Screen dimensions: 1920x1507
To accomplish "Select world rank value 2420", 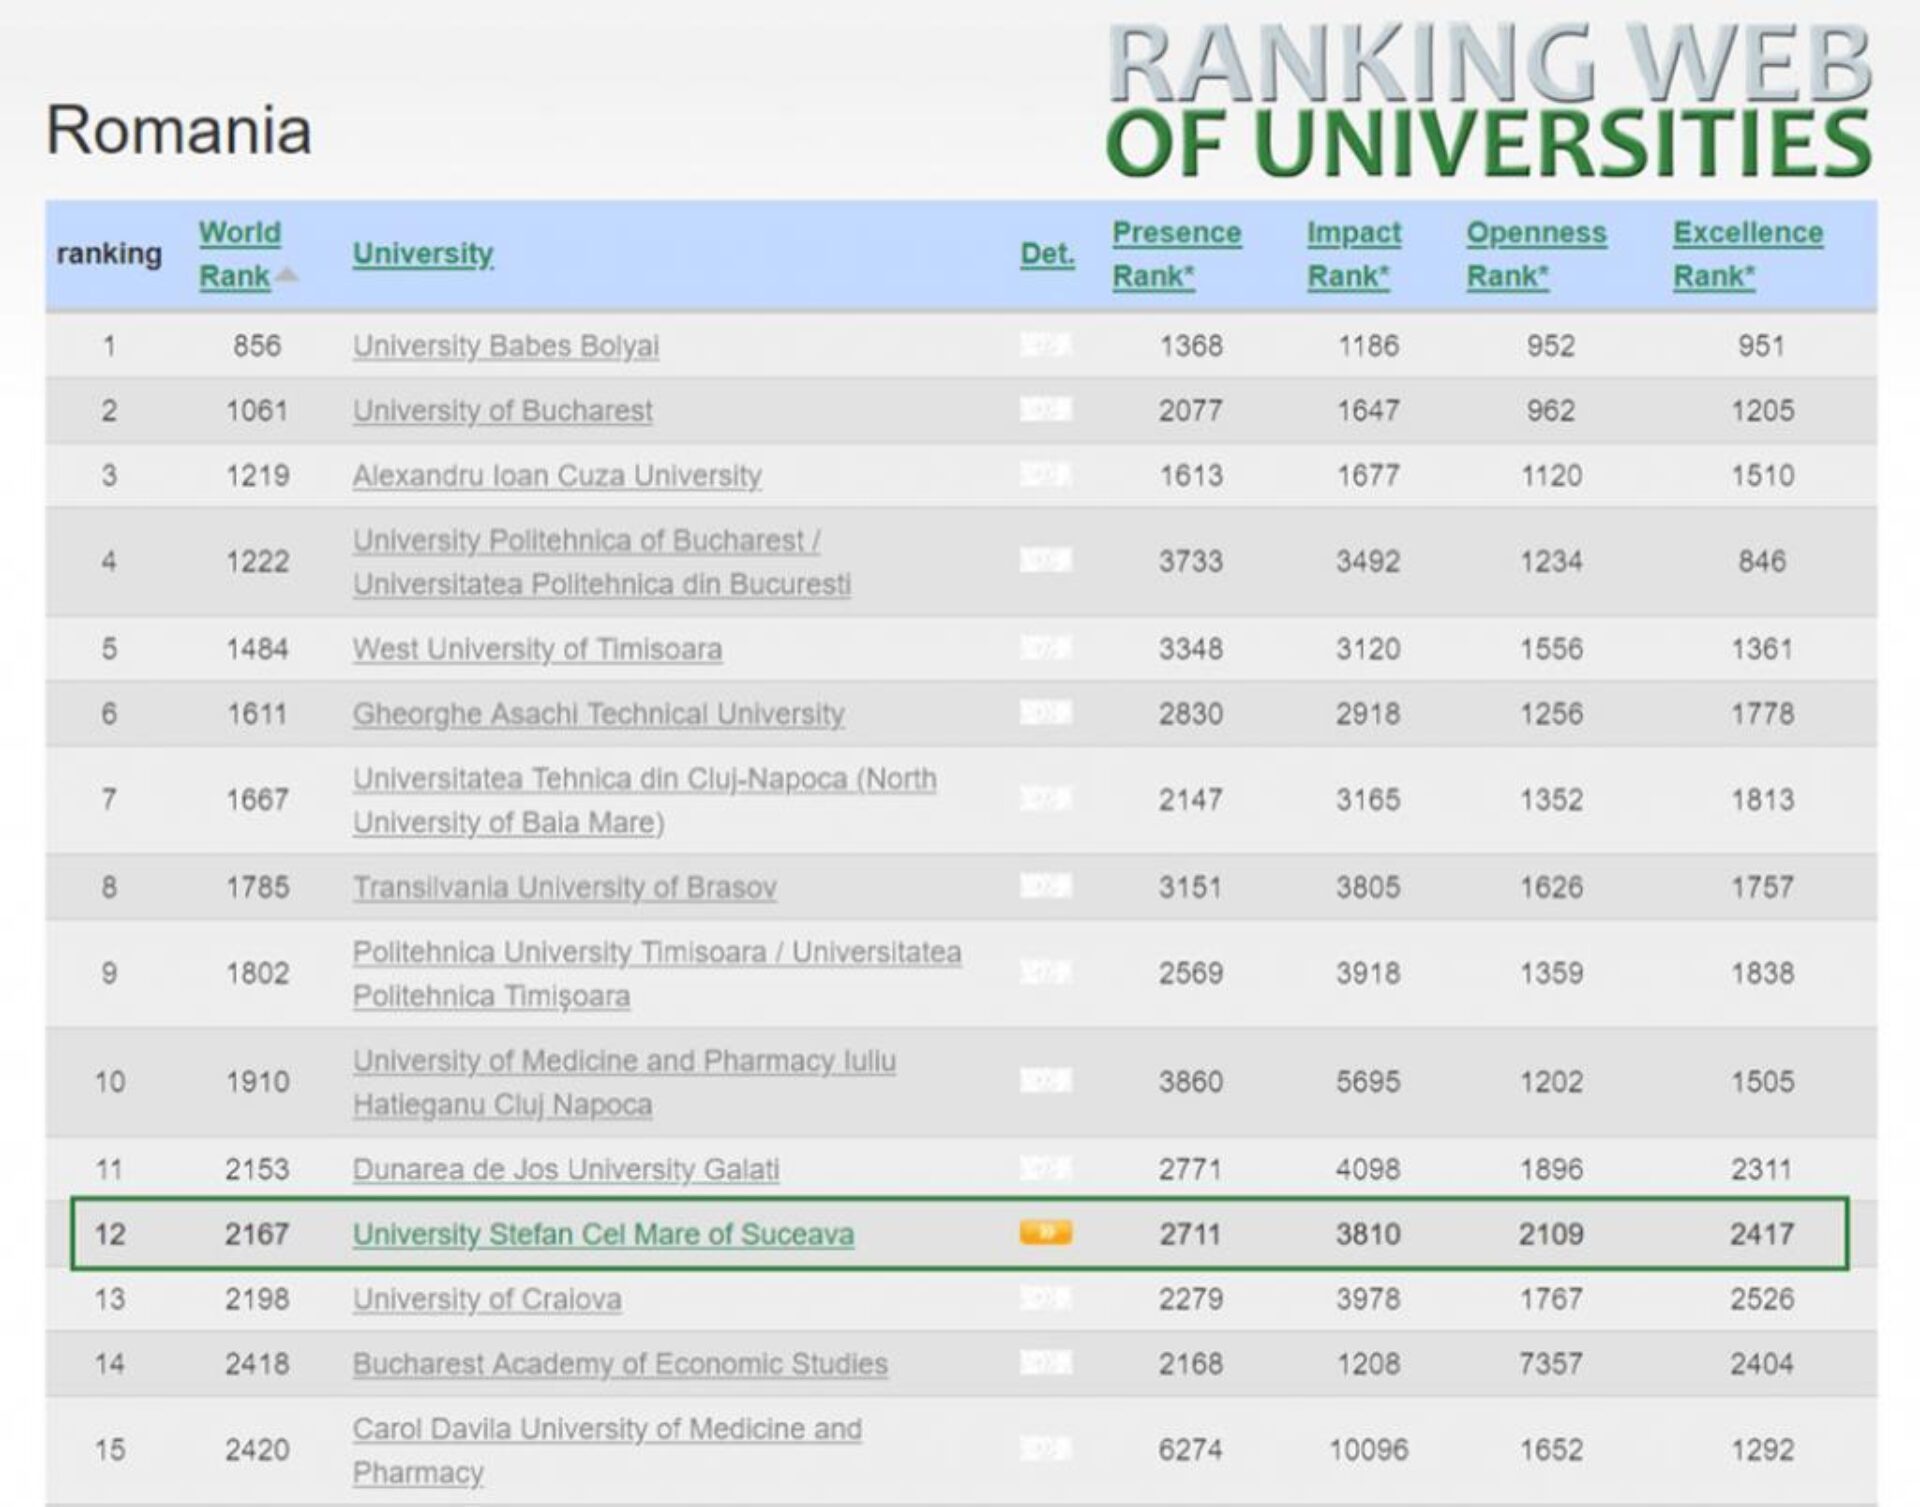I will click(x=257, y=1450).
